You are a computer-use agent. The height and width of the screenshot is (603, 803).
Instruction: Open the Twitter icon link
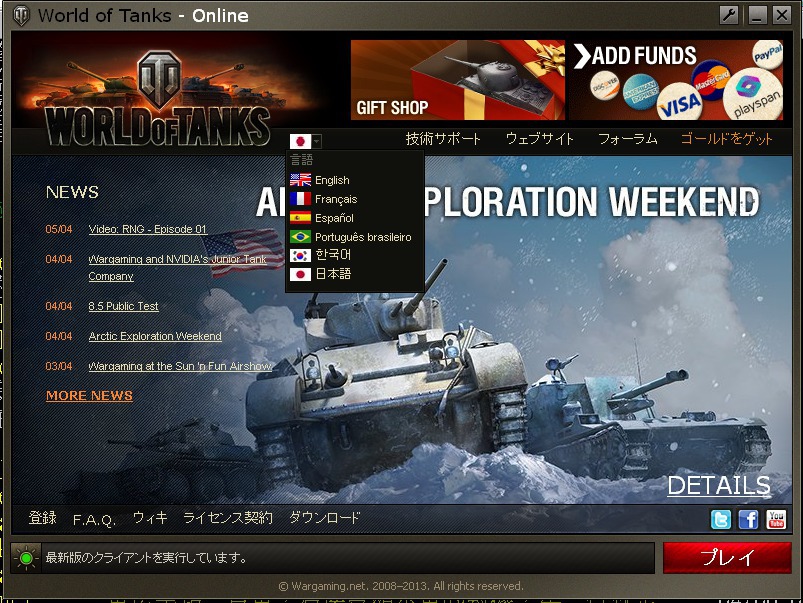(721, 519)
